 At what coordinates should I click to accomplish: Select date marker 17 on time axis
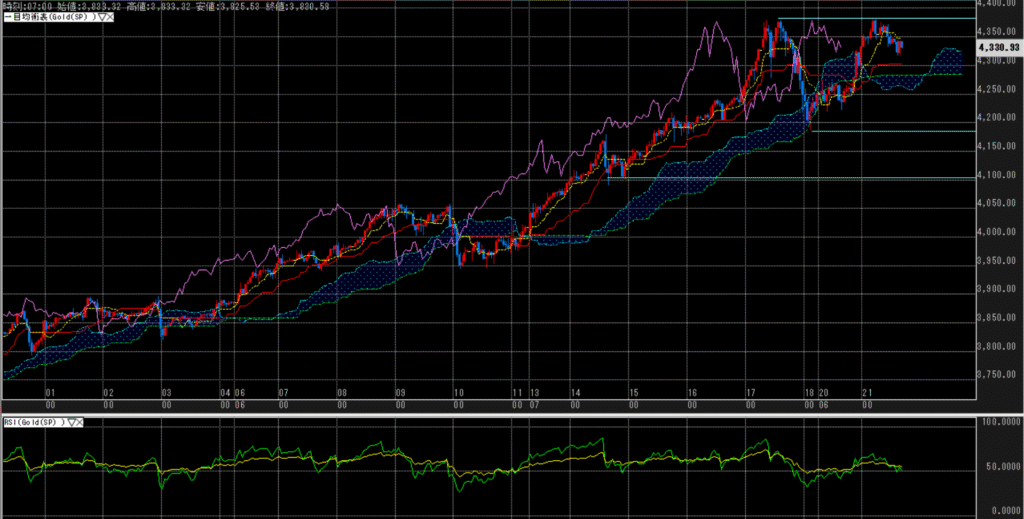tap(750, 394)
